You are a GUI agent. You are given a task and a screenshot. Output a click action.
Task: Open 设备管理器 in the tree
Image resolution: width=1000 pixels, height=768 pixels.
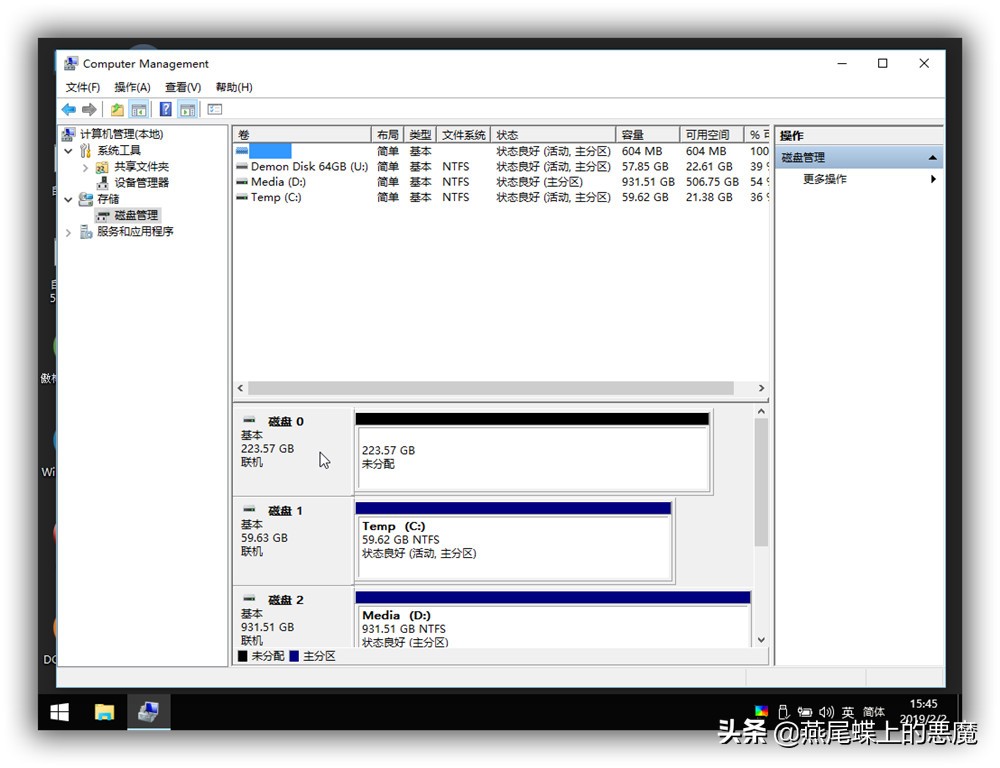coord(141,183)
